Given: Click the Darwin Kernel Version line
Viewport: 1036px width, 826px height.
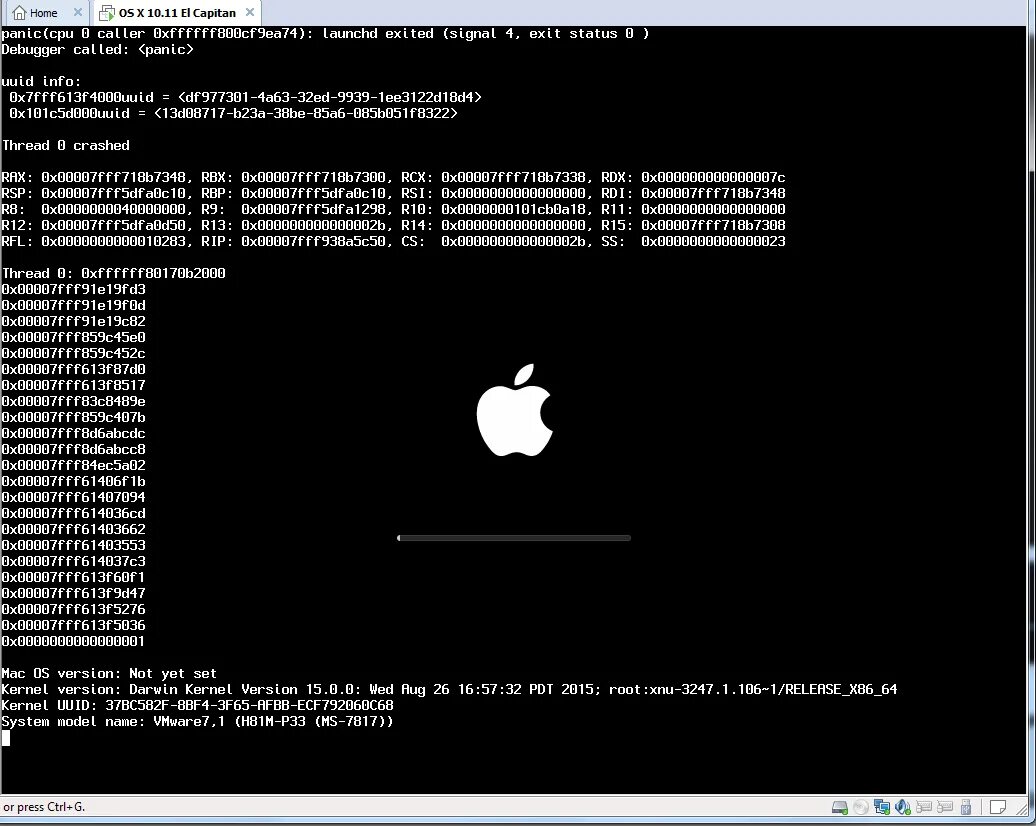Looking at the screenshot, I should 449,689.
